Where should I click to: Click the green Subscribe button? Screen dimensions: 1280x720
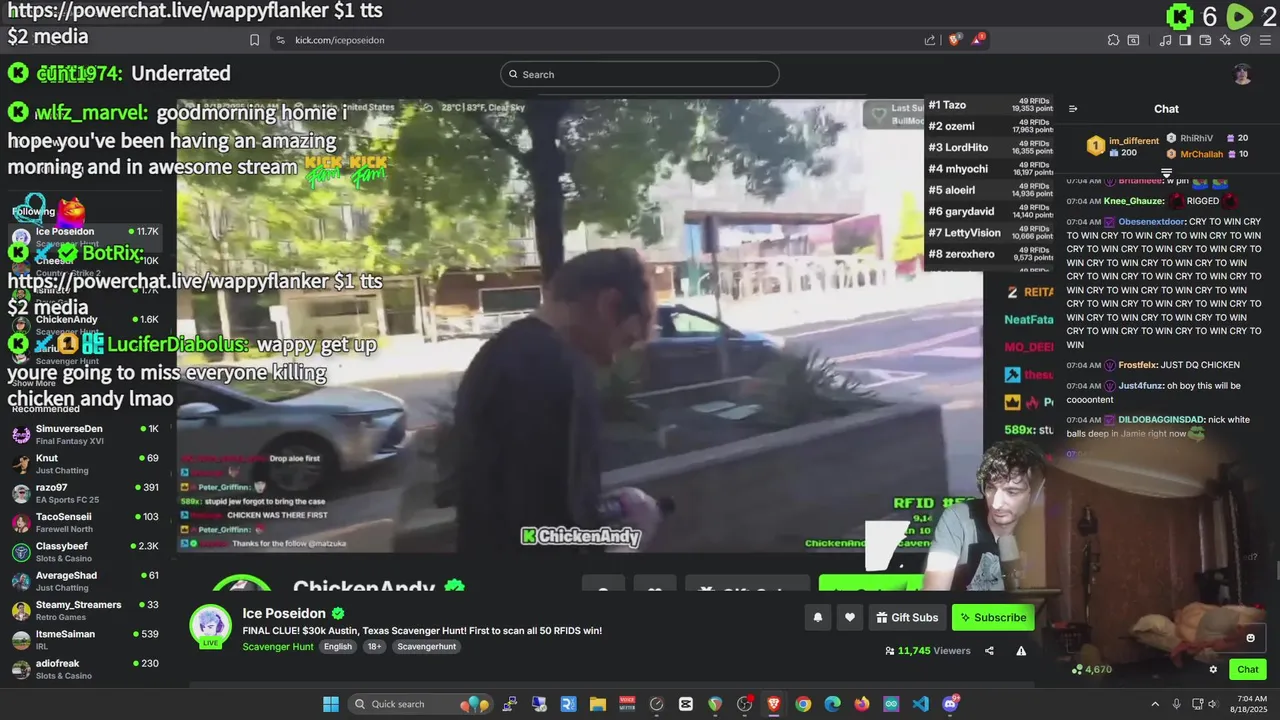[993, 618]
